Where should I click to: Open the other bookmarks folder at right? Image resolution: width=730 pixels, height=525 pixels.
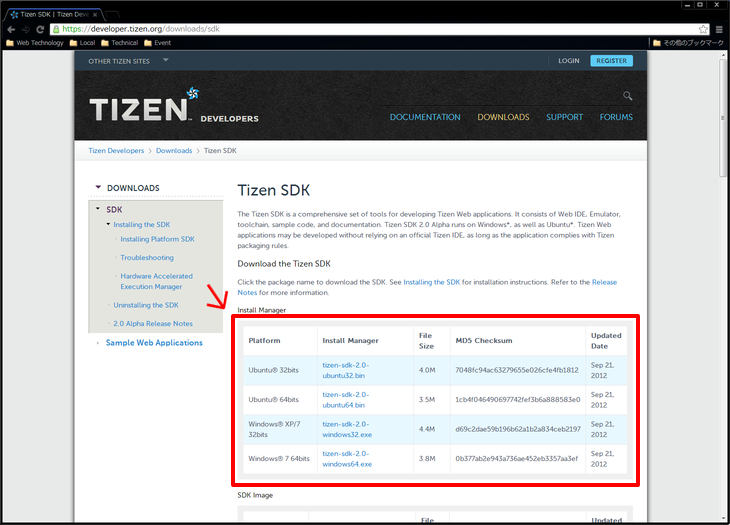click(688, 43)
